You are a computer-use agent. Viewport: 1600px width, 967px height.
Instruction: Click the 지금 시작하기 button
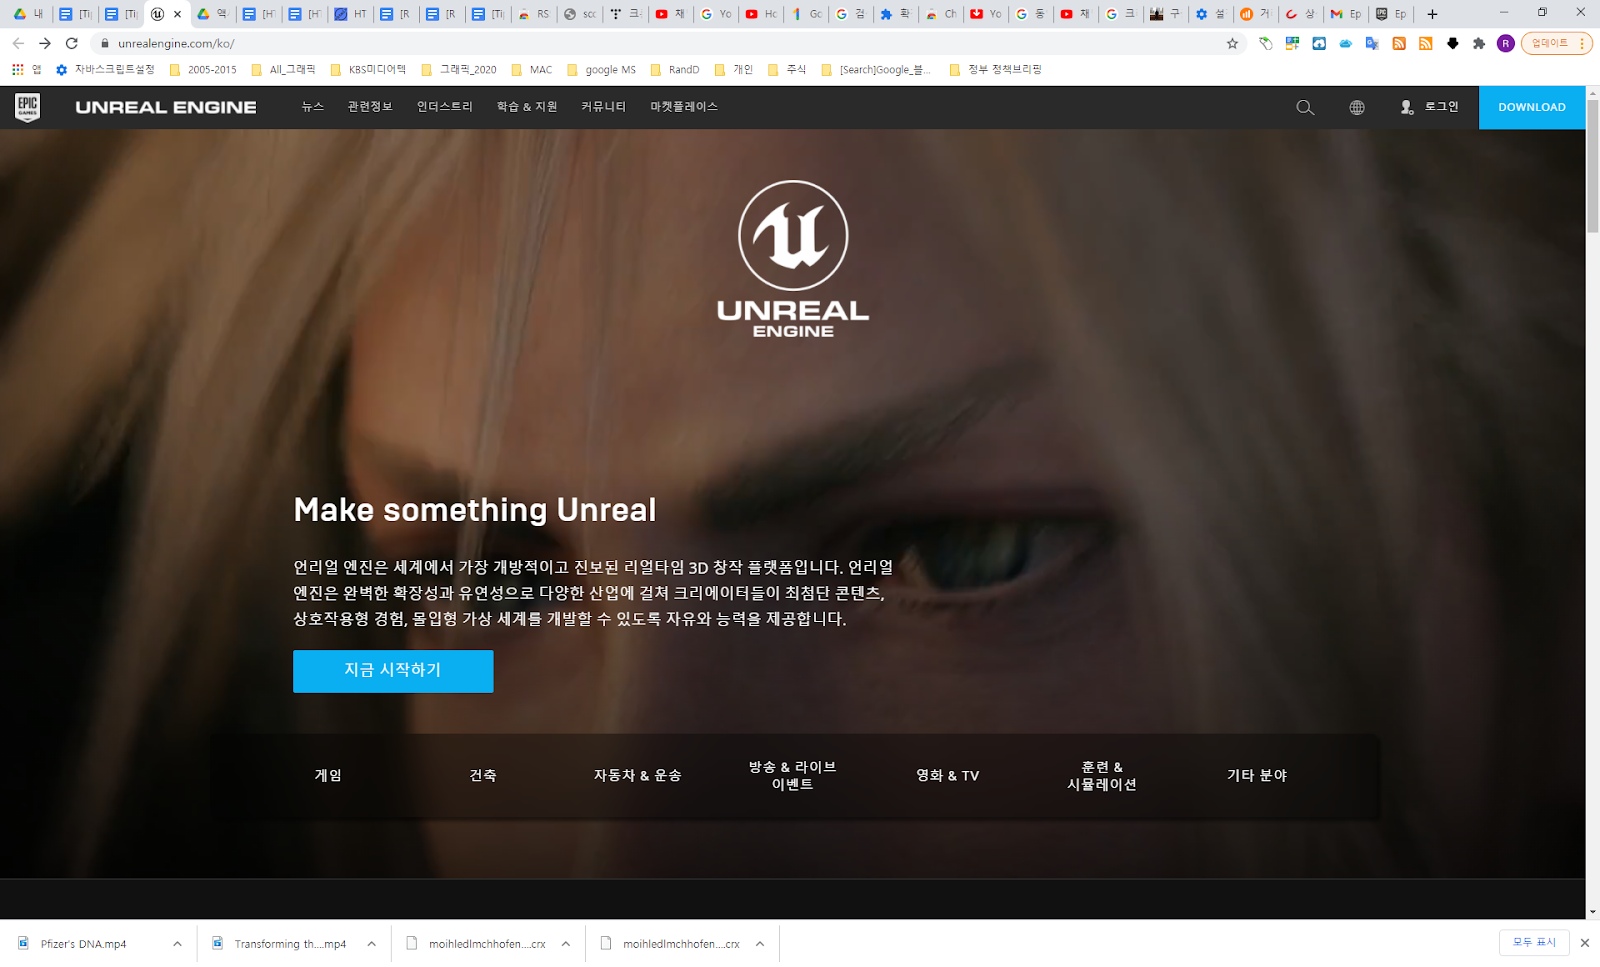coord(393,671)
